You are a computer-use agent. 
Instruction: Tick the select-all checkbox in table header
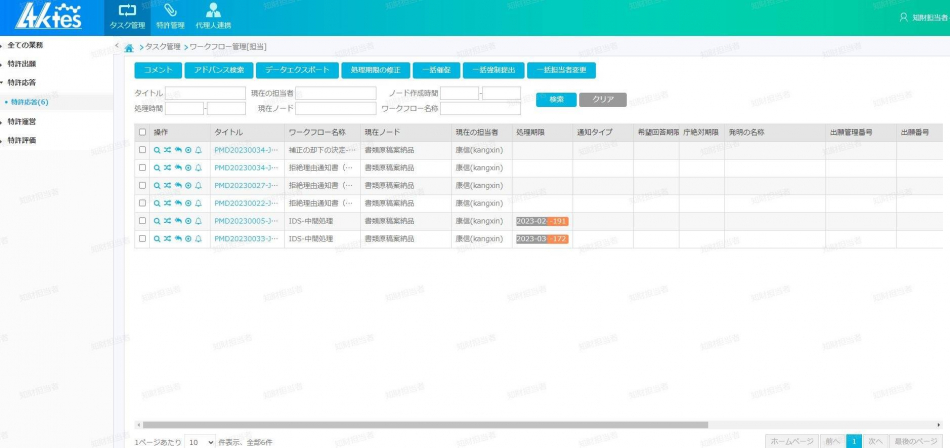coord(142,132)
